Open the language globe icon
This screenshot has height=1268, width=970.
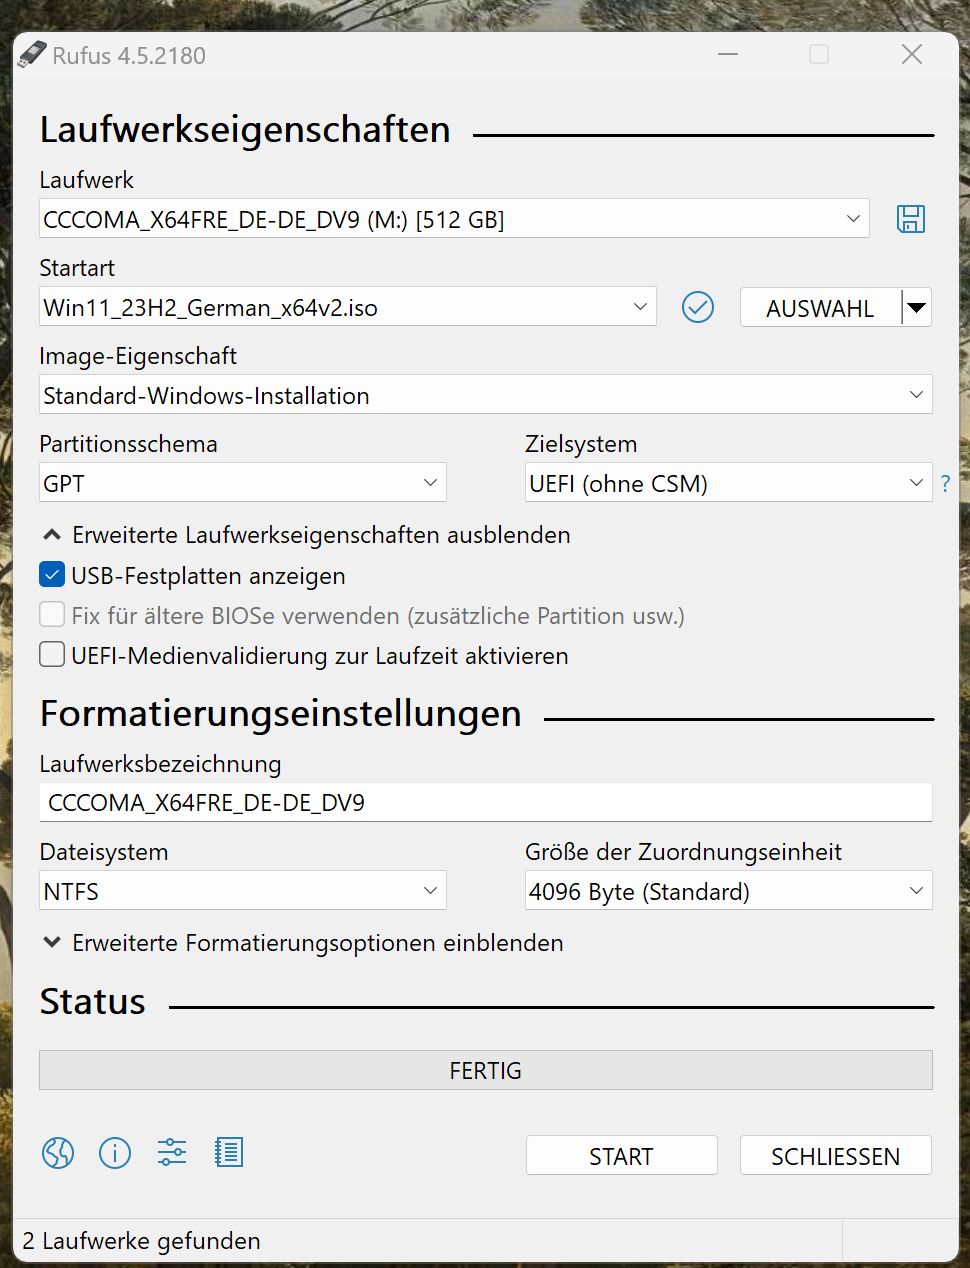coord(58,1153)
